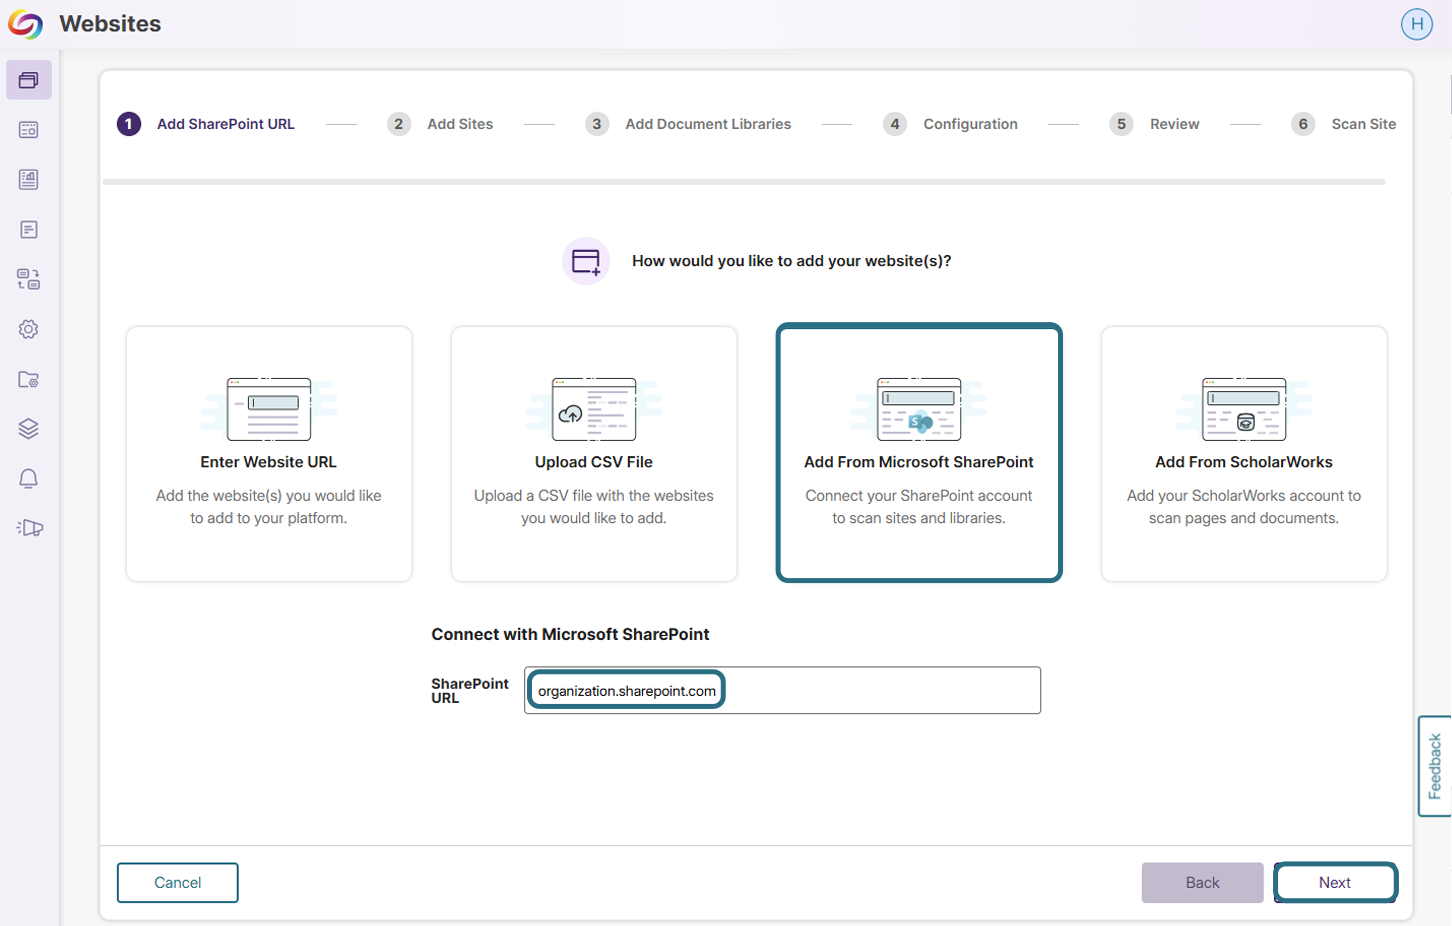Choose Add From ScholarWorks option
The width and height of the screenshot is (1452, 926).
[x=1244, y=454]
